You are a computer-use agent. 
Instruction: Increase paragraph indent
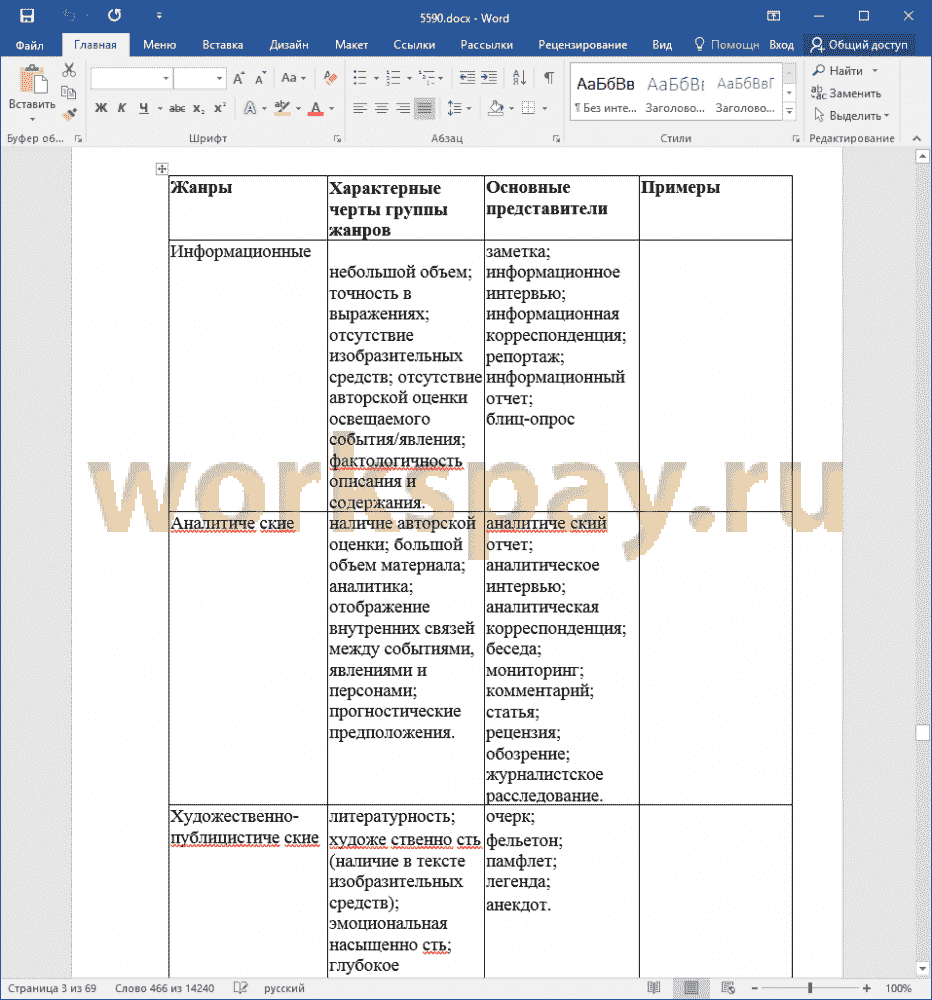(489, 78)
